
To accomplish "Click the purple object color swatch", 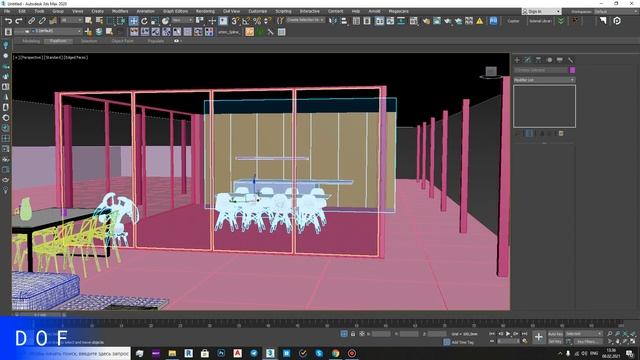I will pos(572,70).
